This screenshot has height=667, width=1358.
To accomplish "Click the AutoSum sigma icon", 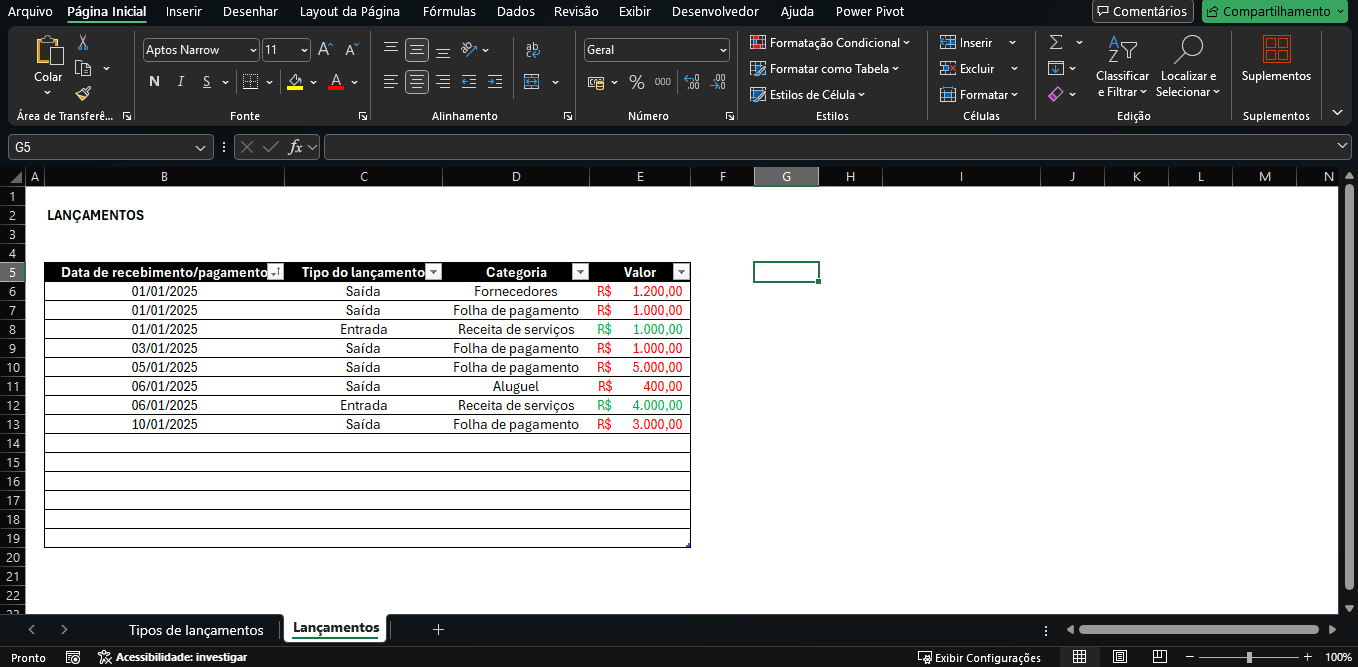I will coord(1056,42).
